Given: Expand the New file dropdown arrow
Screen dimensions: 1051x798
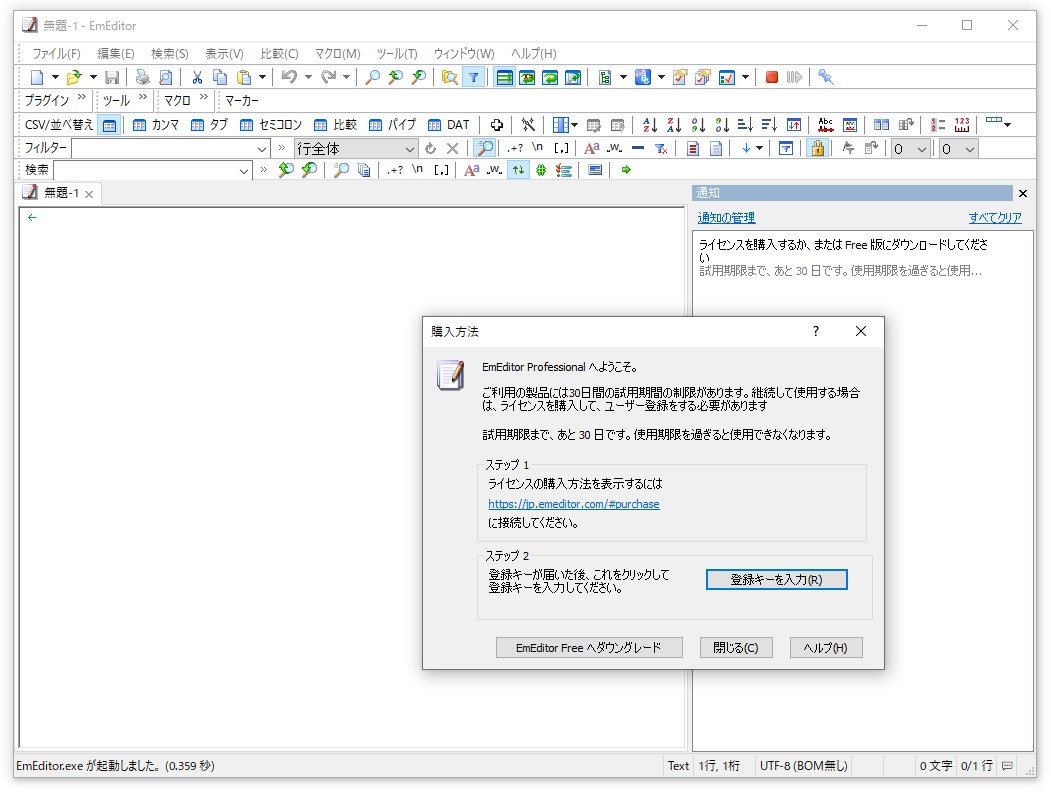Looking at the screenshot, I should pyautogui.click(x=55, y=77).
